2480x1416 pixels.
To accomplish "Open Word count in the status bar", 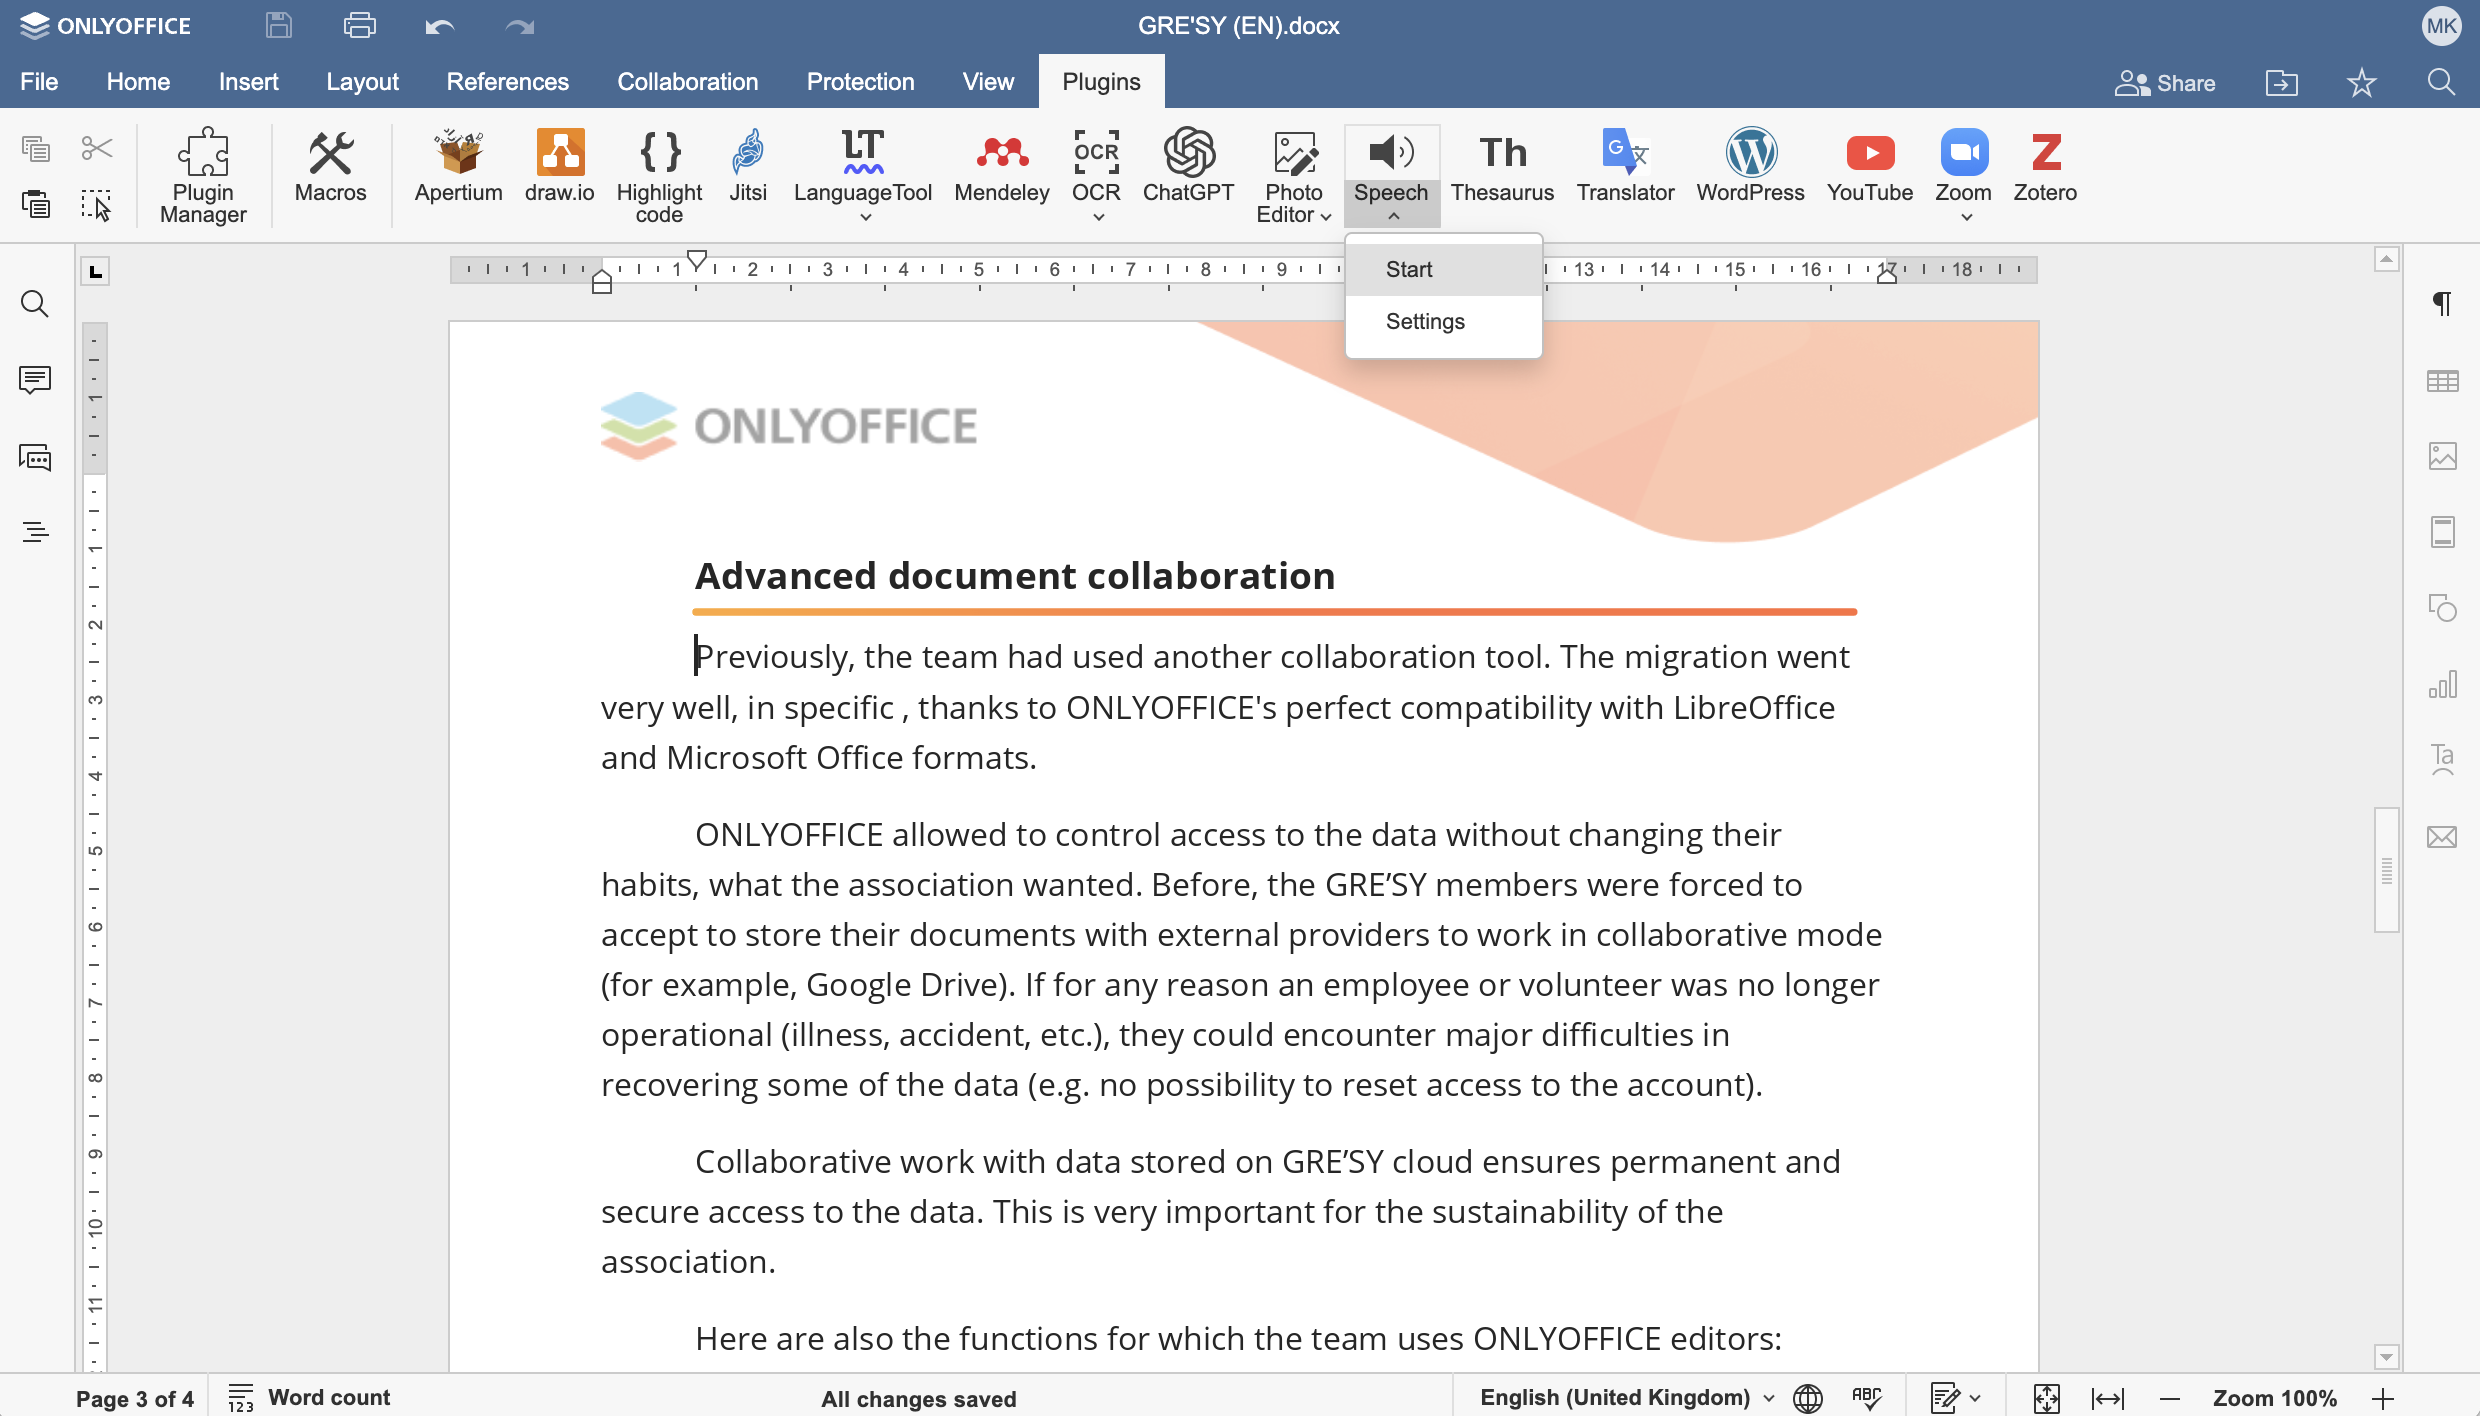I will pos(310,1398).
